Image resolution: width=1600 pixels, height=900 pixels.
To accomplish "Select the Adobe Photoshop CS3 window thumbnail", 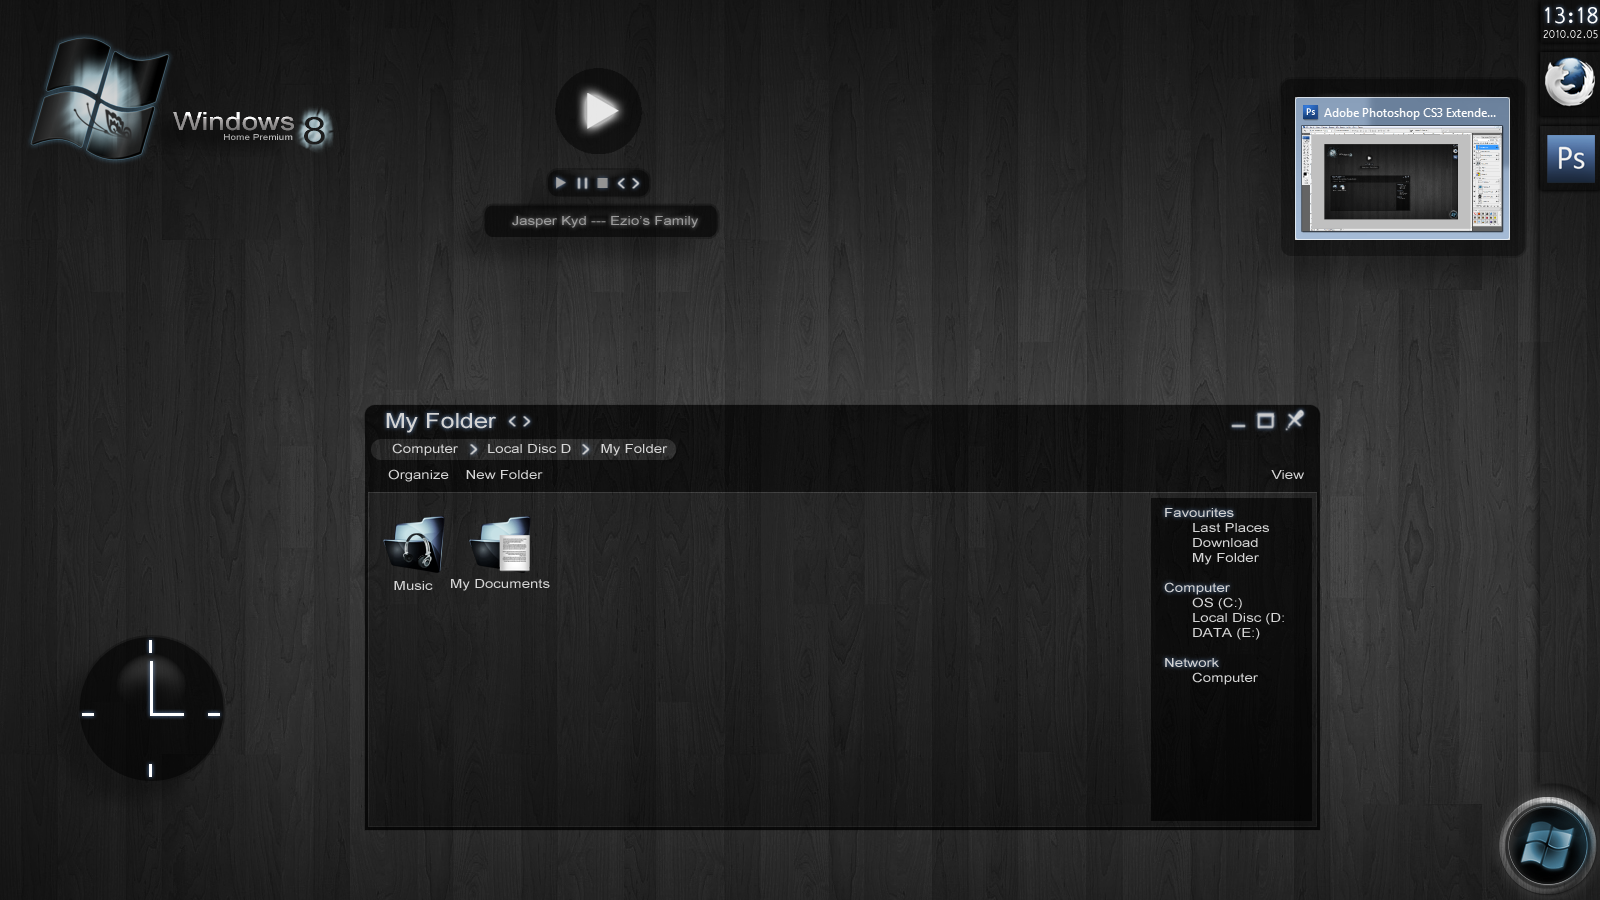I will coord(1402,168).
